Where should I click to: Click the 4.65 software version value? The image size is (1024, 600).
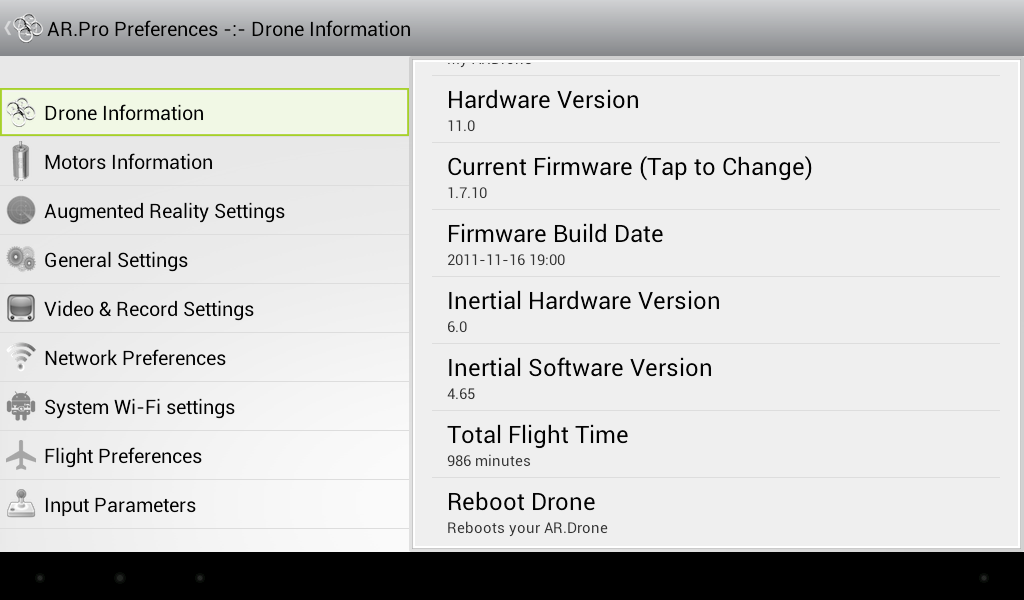tap(461, 394)
